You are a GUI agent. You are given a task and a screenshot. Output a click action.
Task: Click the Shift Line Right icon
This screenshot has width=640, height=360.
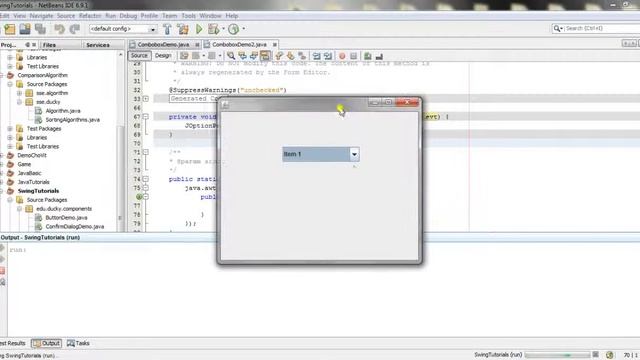click(x=328, y=56)
